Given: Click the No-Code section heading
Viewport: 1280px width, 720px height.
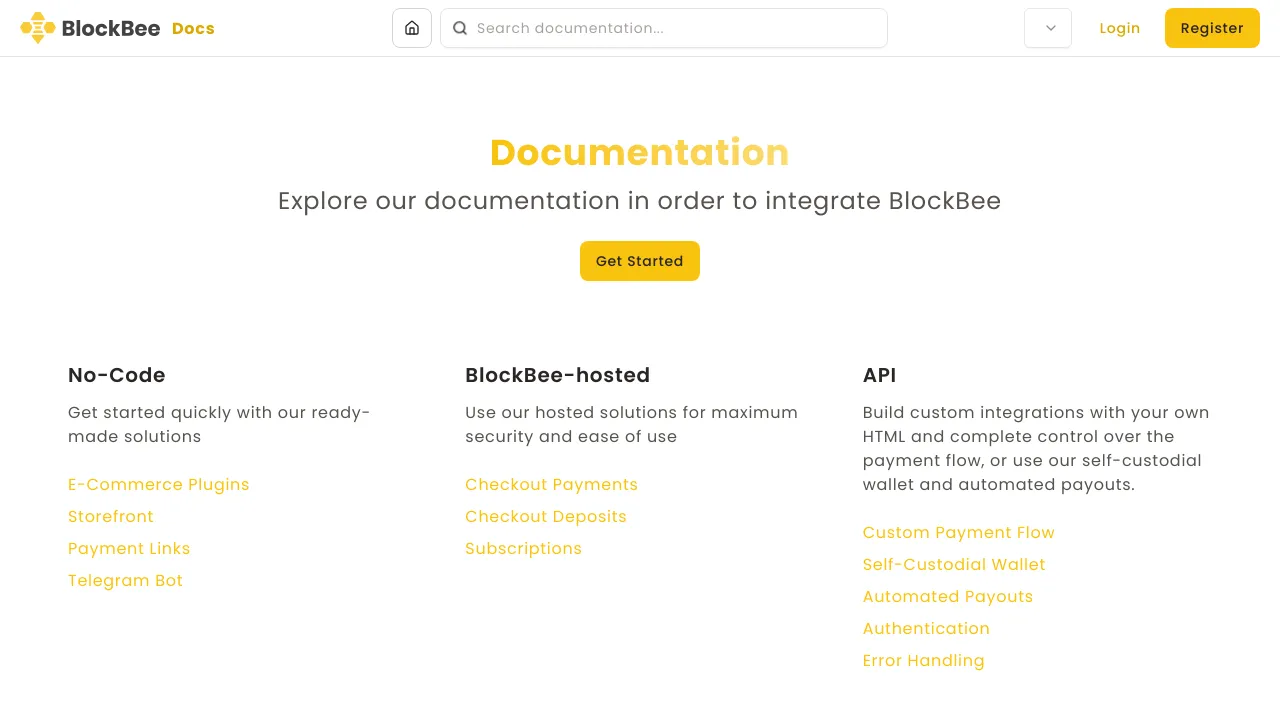Looking at the screenshot, I should pos(117,375).
